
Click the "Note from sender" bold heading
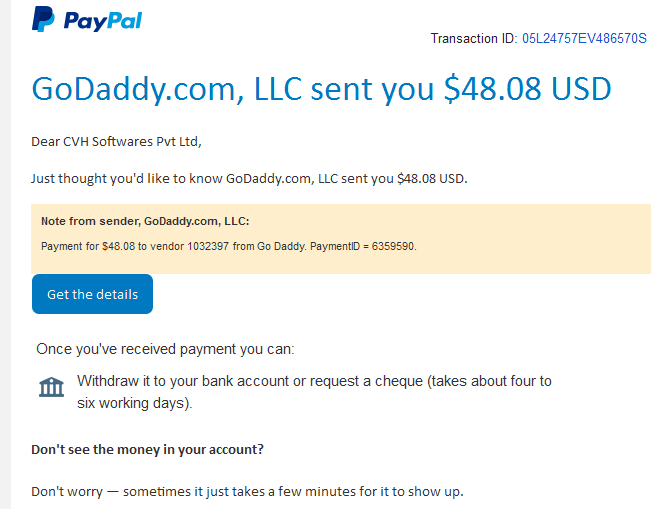[145, 221]
